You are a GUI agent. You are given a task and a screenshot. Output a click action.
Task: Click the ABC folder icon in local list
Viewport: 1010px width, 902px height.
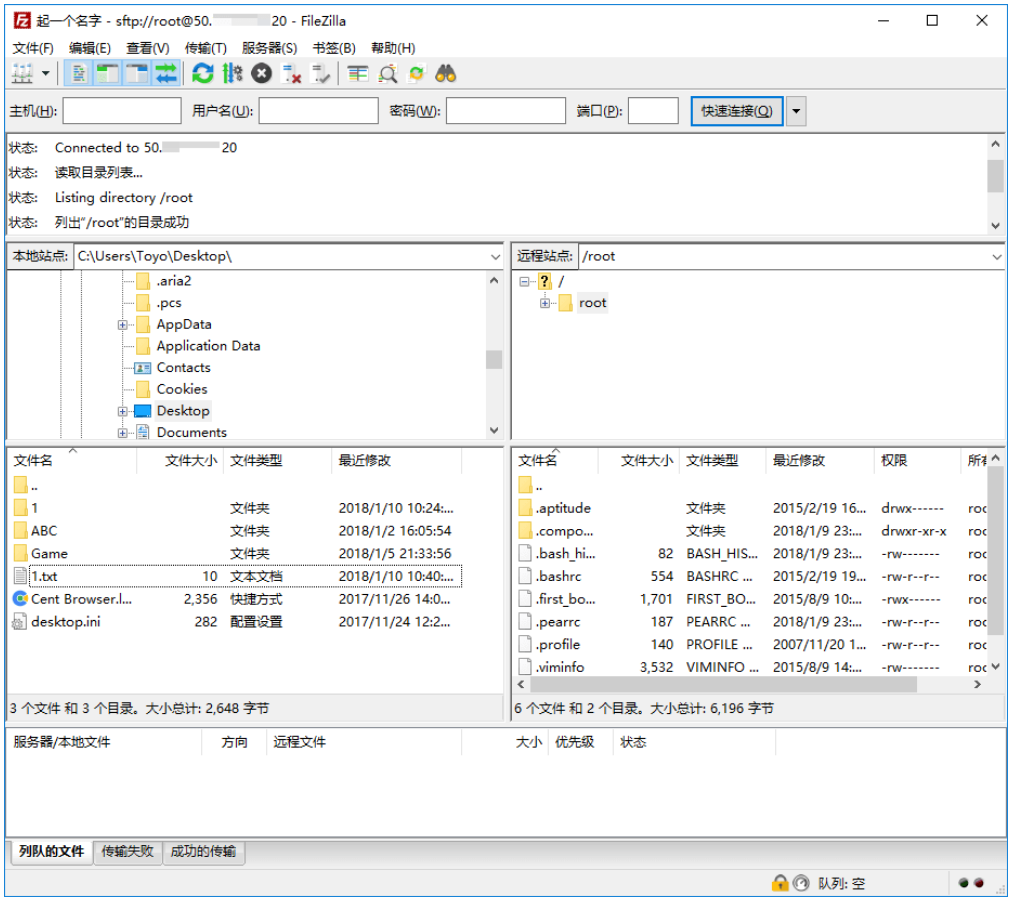pyautogui.click(x=20, y=531)
